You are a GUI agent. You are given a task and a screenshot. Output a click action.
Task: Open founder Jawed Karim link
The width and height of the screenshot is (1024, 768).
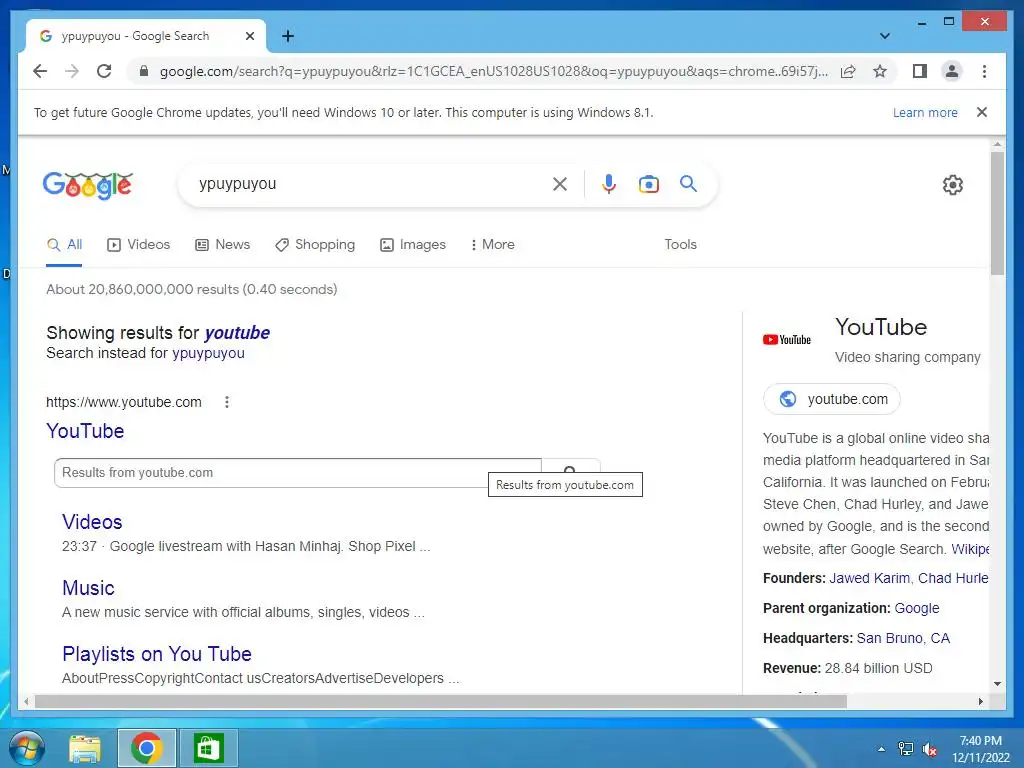click(x=869, y=579)
